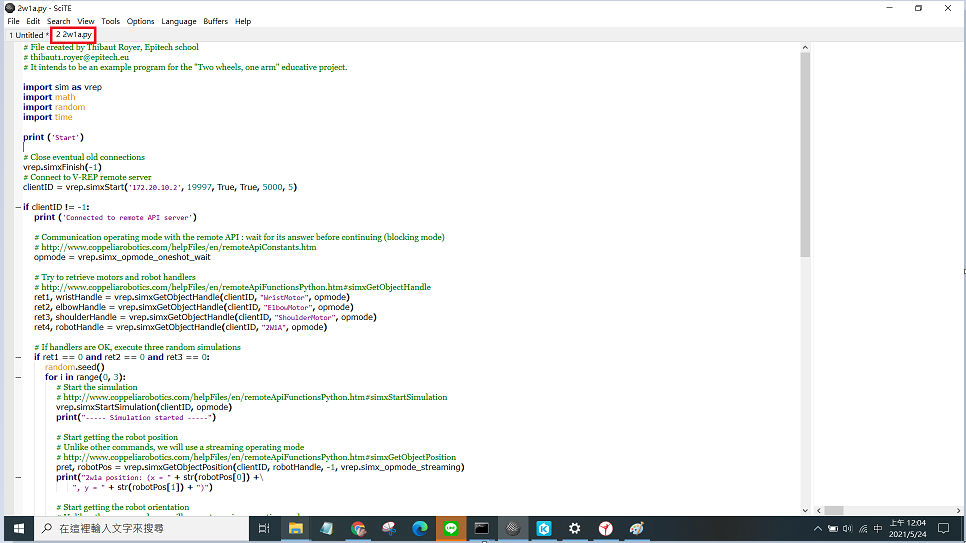Image resolution: width=966 pixels, height=543 pixels.
Task: Open the Windows Start menu
Action: tap(17, 528)
